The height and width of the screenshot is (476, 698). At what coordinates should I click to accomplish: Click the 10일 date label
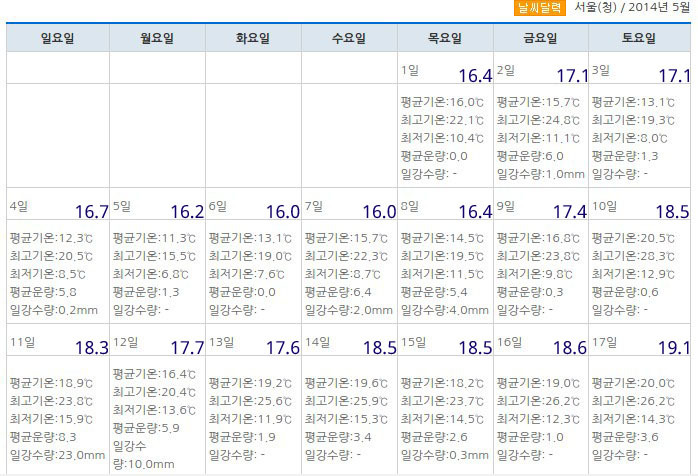[x=605, y=206]
